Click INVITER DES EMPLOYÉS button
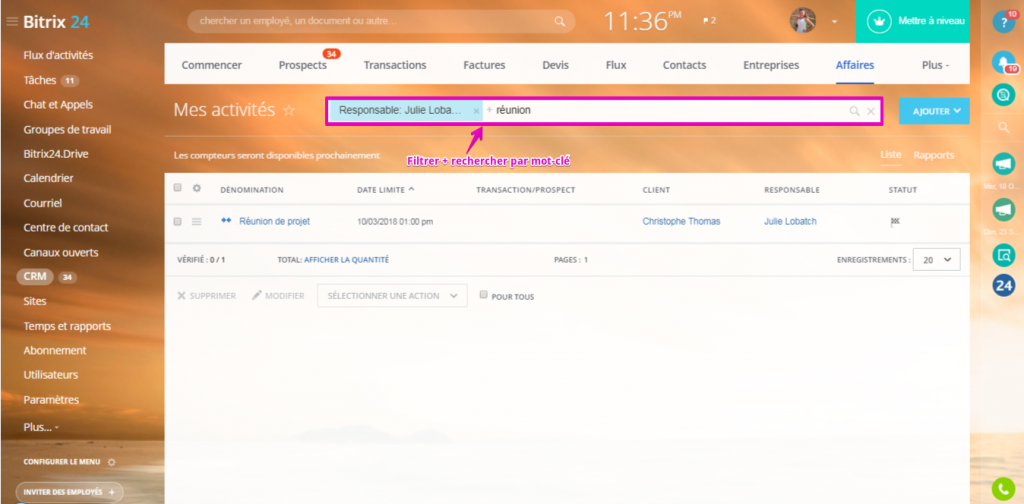Image resolution: width=1024 pixels, height=504 pixels. point(69,492)
